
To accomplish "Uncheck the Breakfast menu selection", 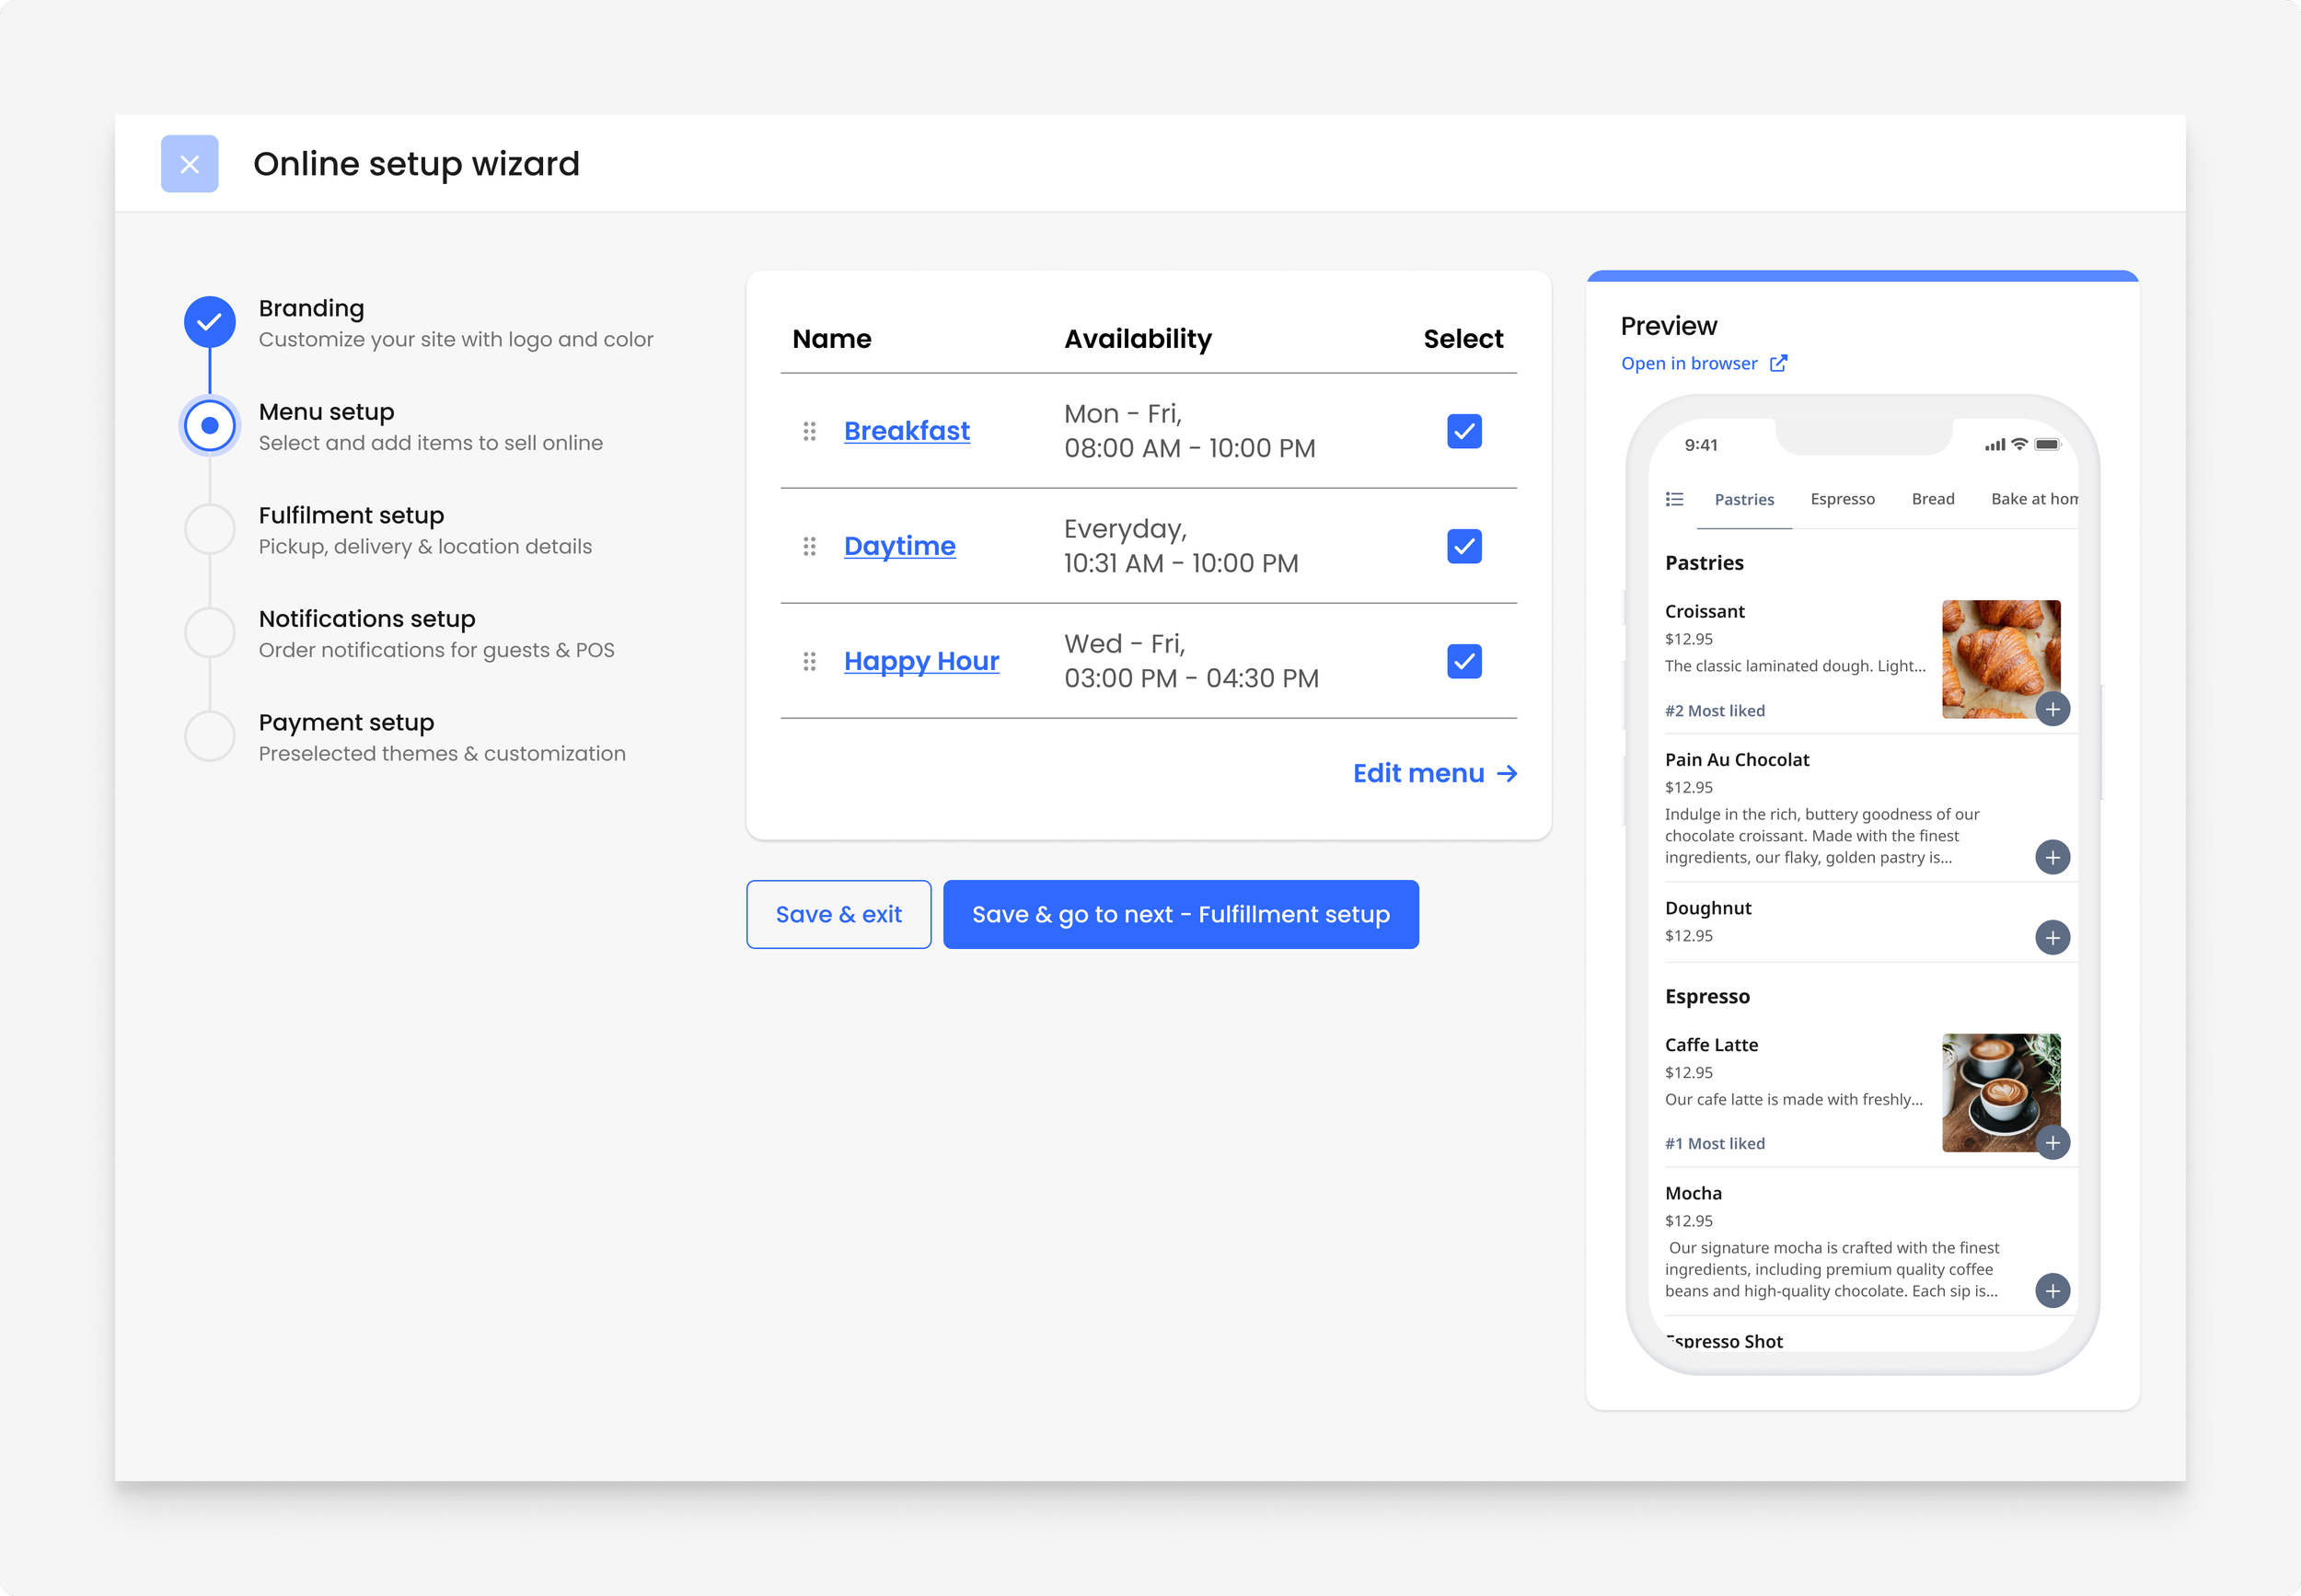I will pyautogui.click(x=1463, y=431).
